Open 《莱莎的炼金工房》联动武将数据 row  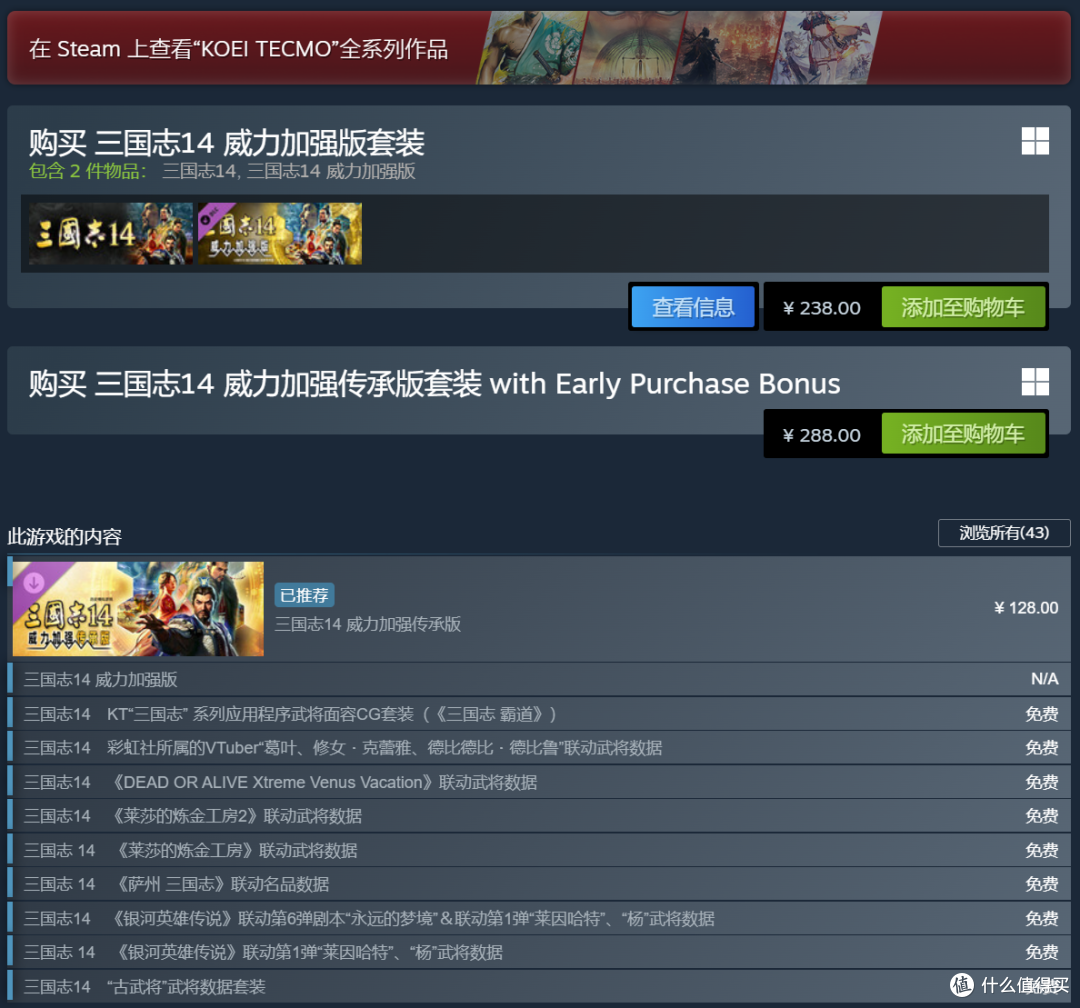click(x=539, y=850)
